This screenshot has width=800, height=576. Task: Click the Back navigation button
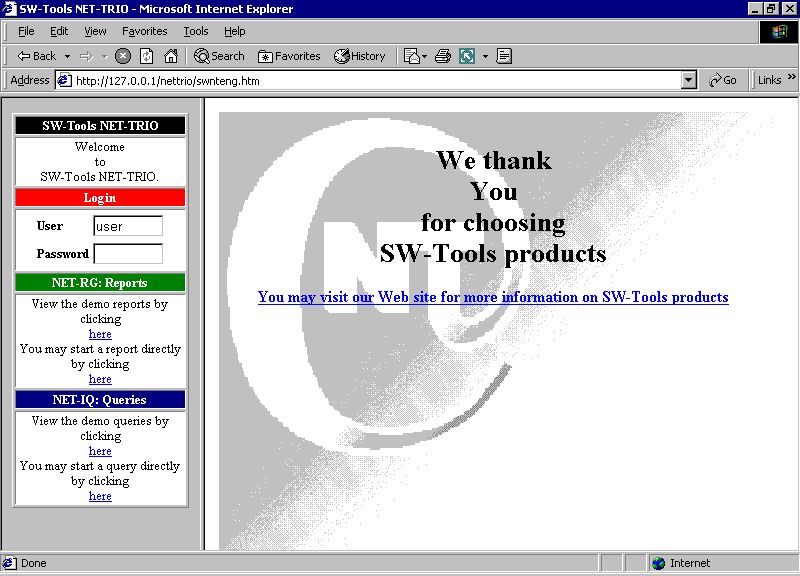click(37, 56)
